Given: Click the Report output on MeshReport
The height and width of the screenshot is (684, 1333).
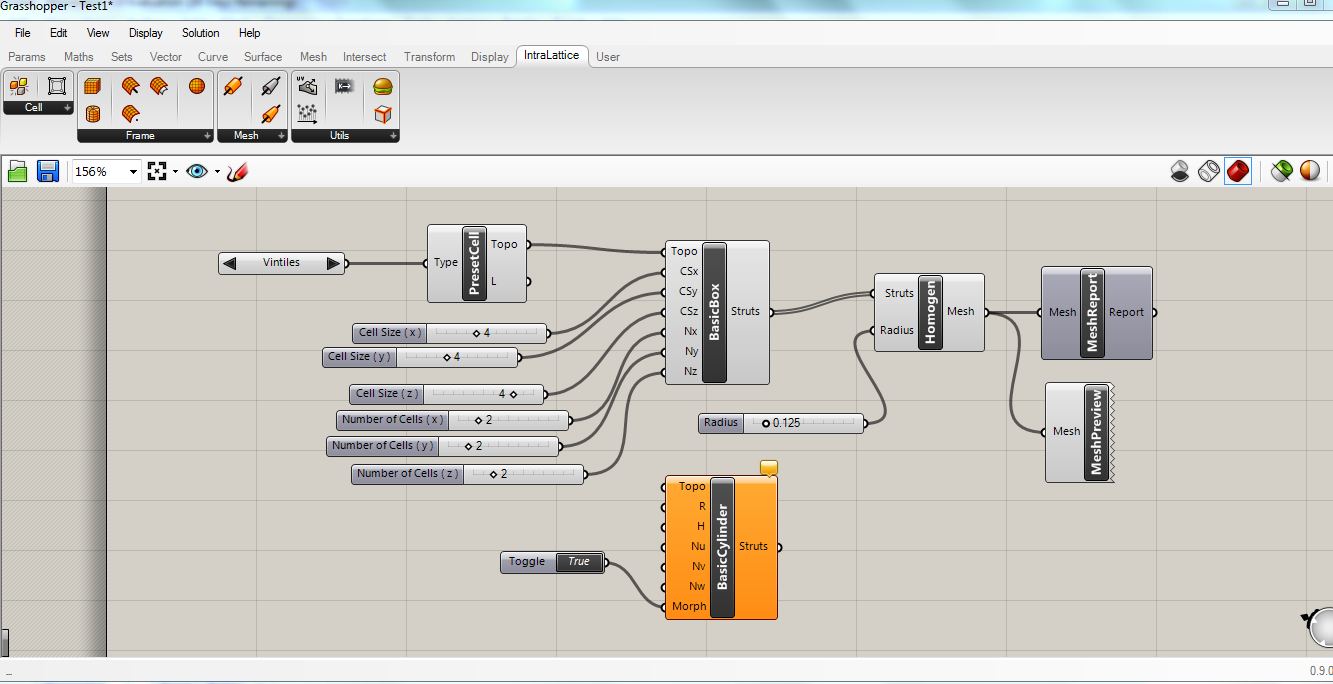Looking at the screenshot, I should (x=1126, y=312).
